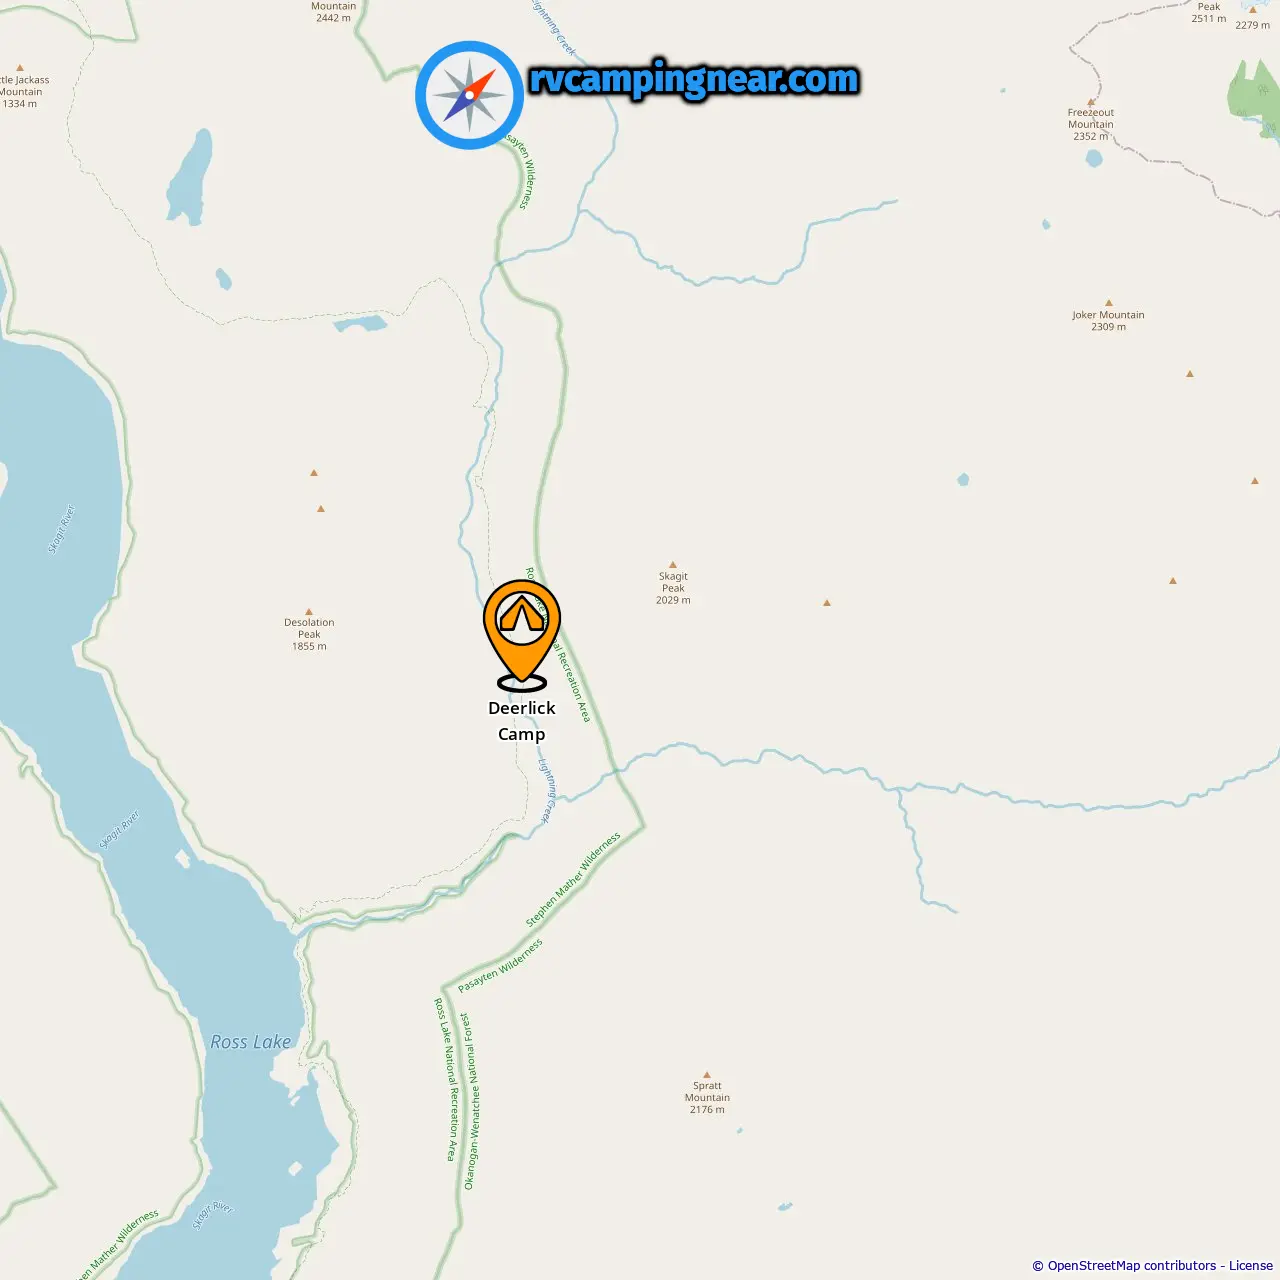1280x1280 pixels.
Task: Click the Spratt Mountain 2176 m label
Action: 707,1097
